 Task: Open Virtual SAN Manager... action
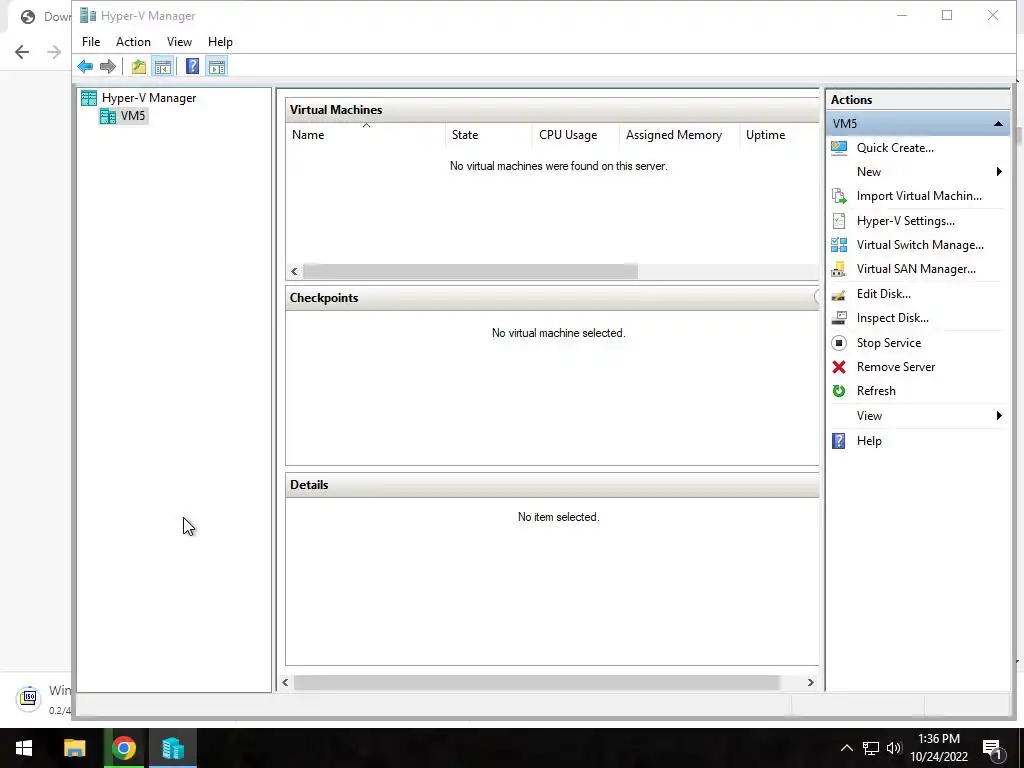(916, 269)
